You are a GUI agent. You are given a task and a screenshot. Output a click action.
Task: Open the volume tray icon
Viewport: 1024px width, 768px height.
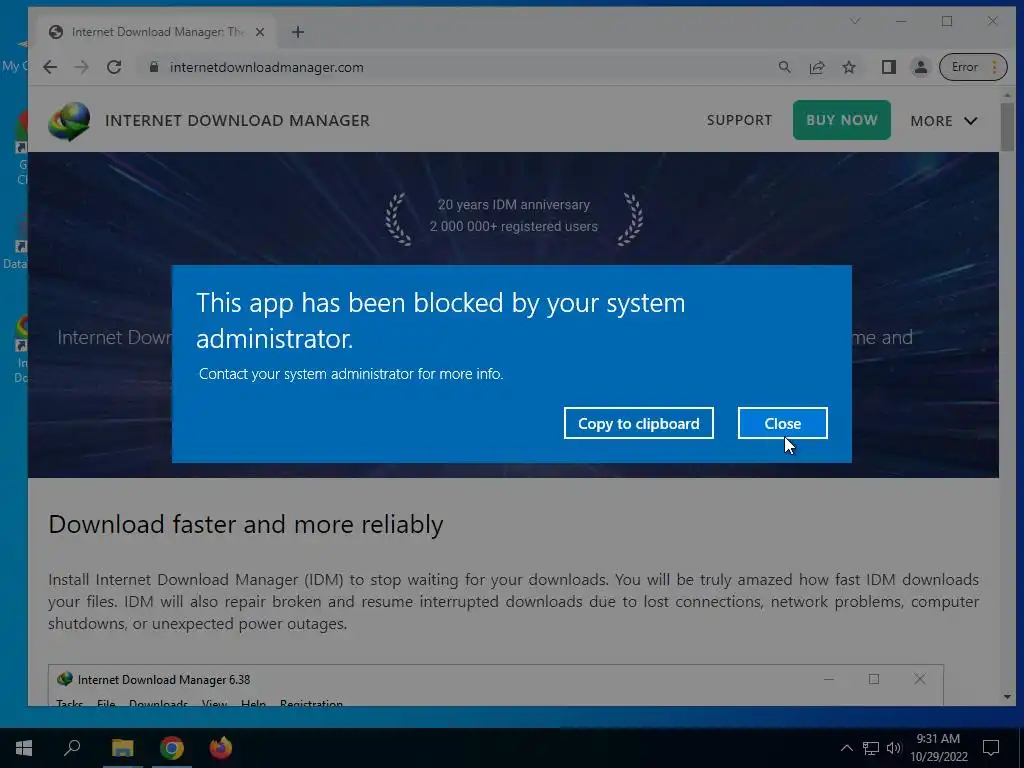pyautogui.click(x=894, y=748)
